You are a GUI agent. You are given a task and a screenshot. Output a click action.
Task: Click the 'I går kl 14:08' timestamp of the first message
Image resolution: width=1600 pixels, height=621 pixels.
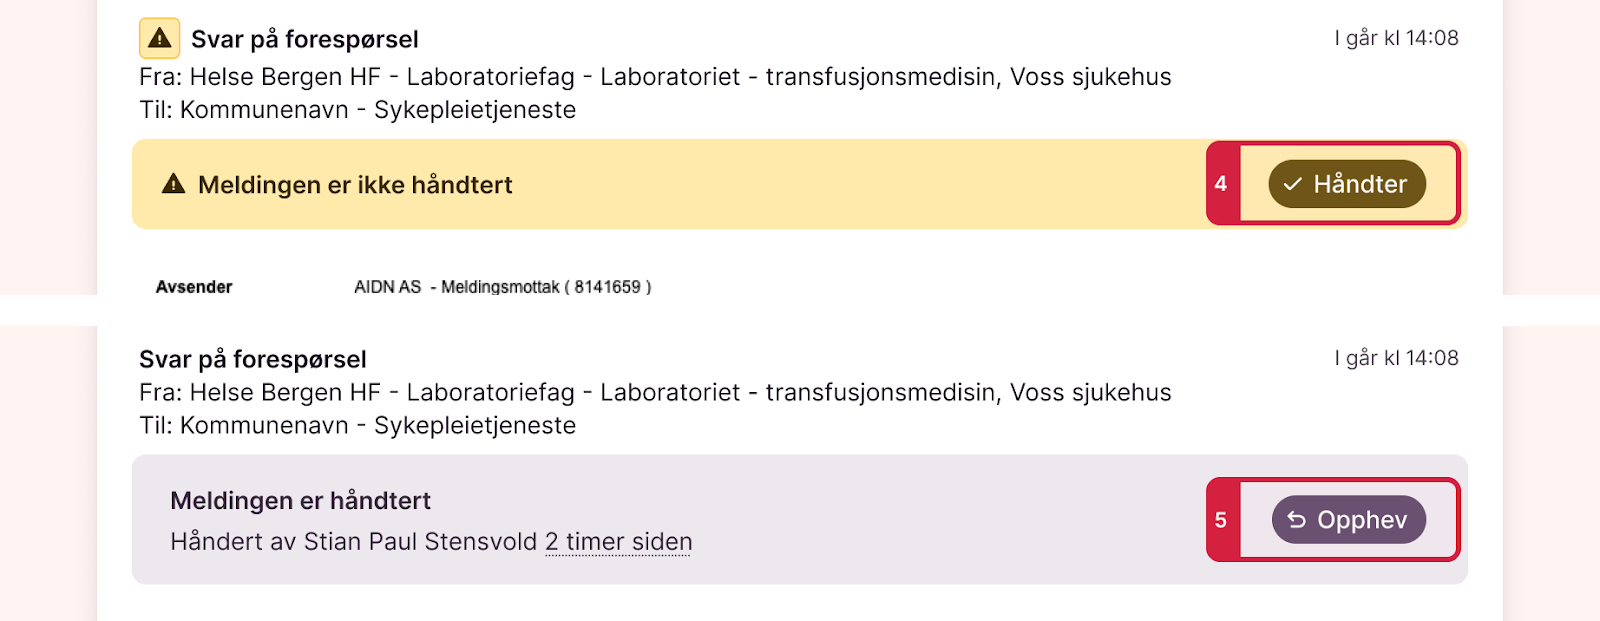click(x=1396, y=38)
